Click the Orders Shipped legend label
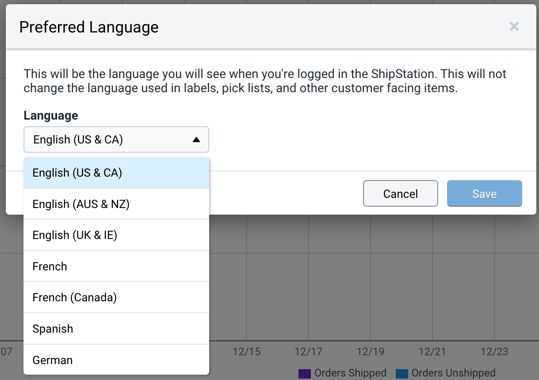The image size is (539, 380). (x=350, y=373)
